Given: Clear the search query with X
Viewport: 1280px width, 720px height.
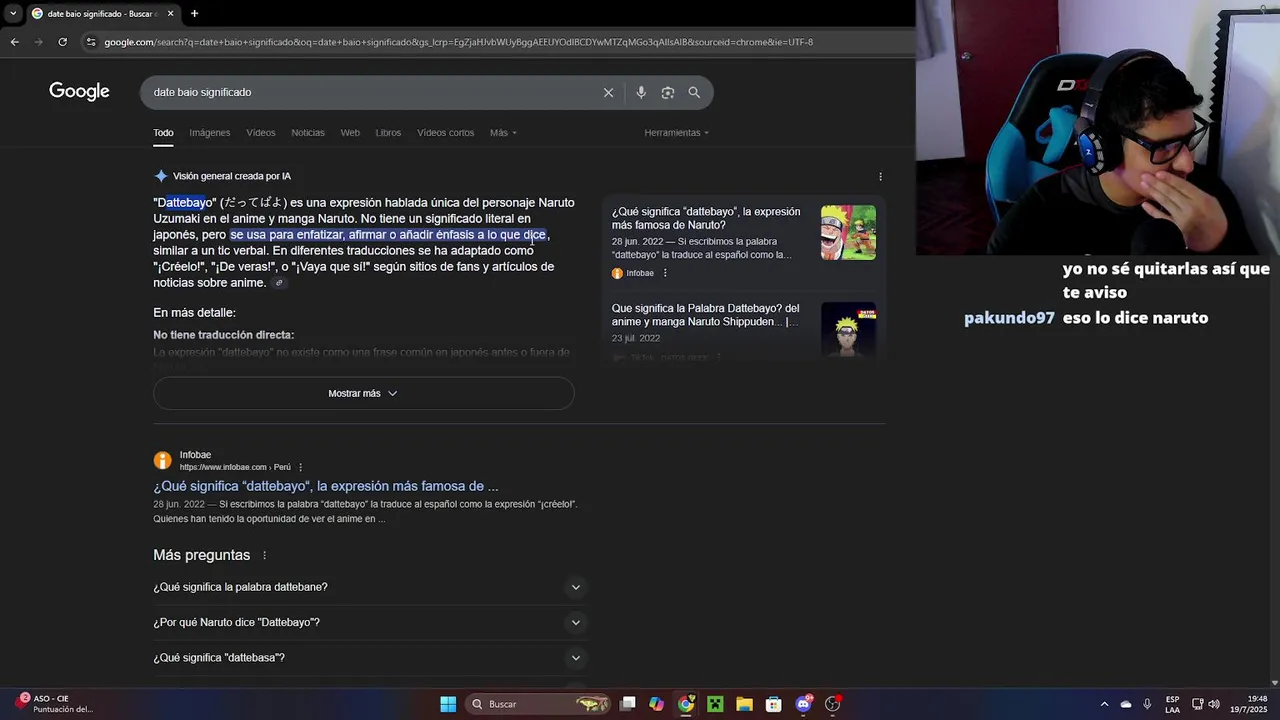Looking at the screenshot, I should [608, 92].
